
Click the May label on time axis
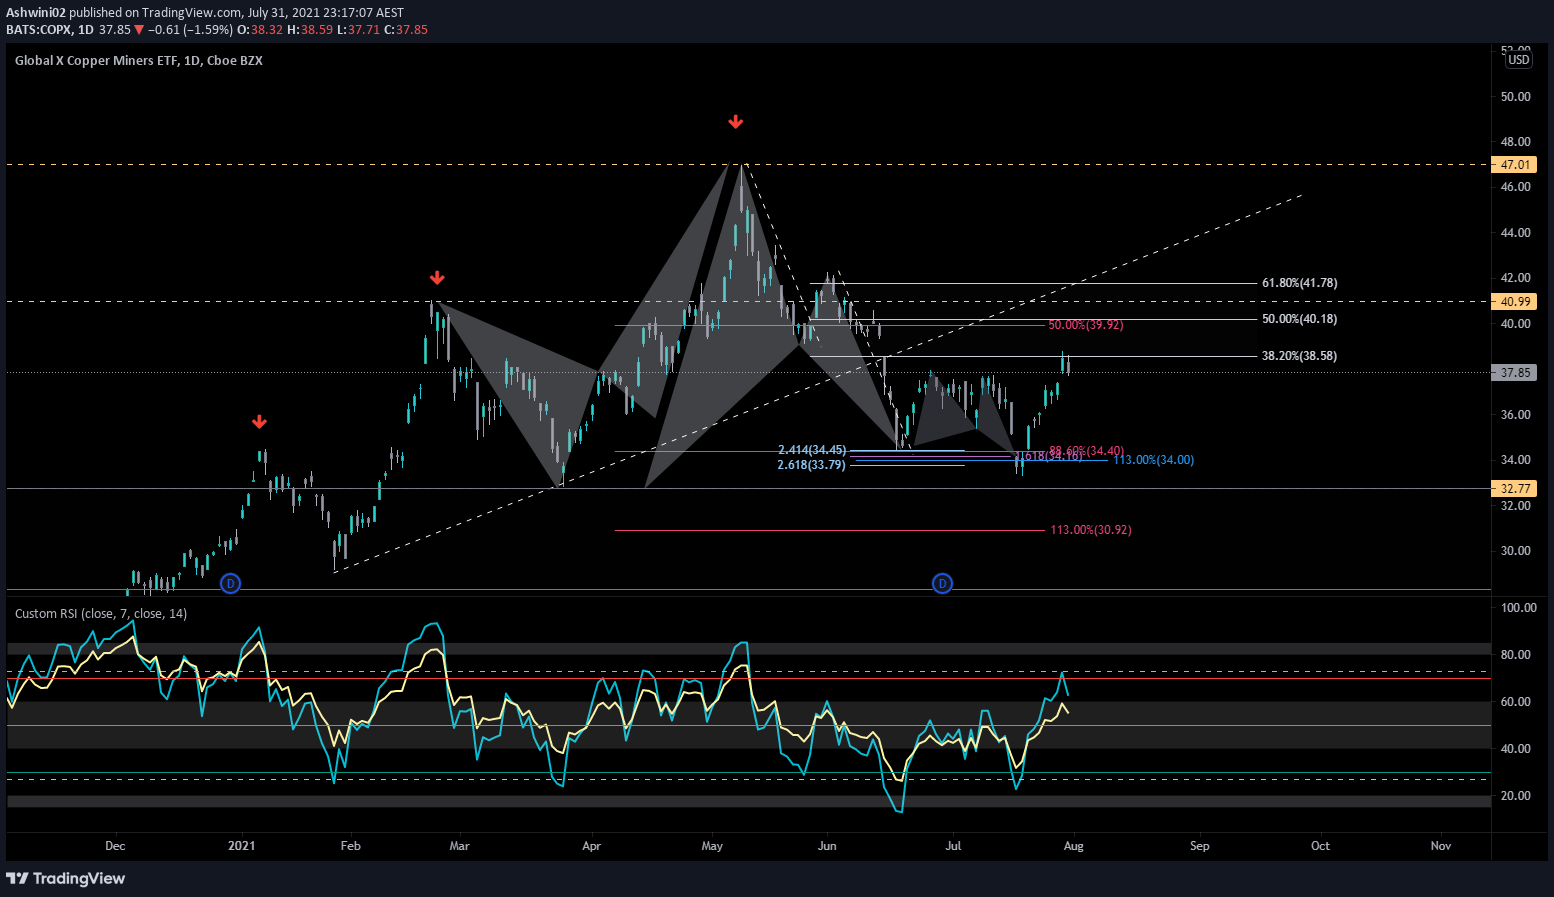pyautogui.click(x=712, y=846)
